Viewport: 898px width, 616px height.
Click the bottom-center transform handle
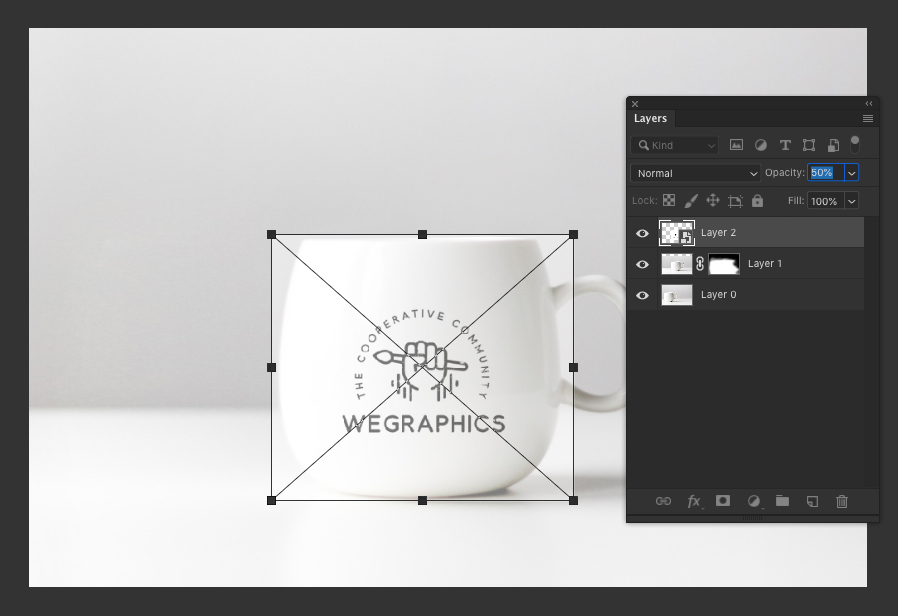(x=423, y=500)
